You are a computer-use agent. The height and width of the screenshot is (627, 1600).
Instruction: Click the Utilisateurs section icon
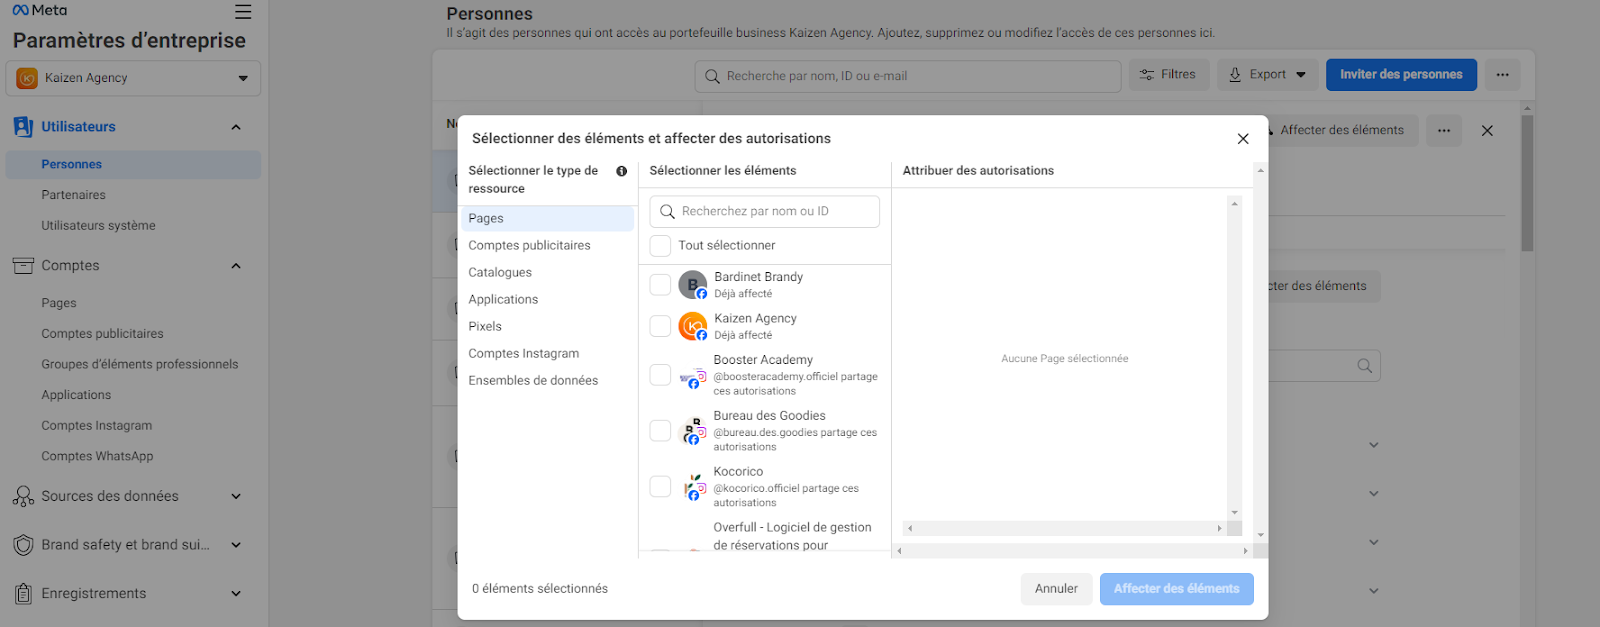pos(23,127)
